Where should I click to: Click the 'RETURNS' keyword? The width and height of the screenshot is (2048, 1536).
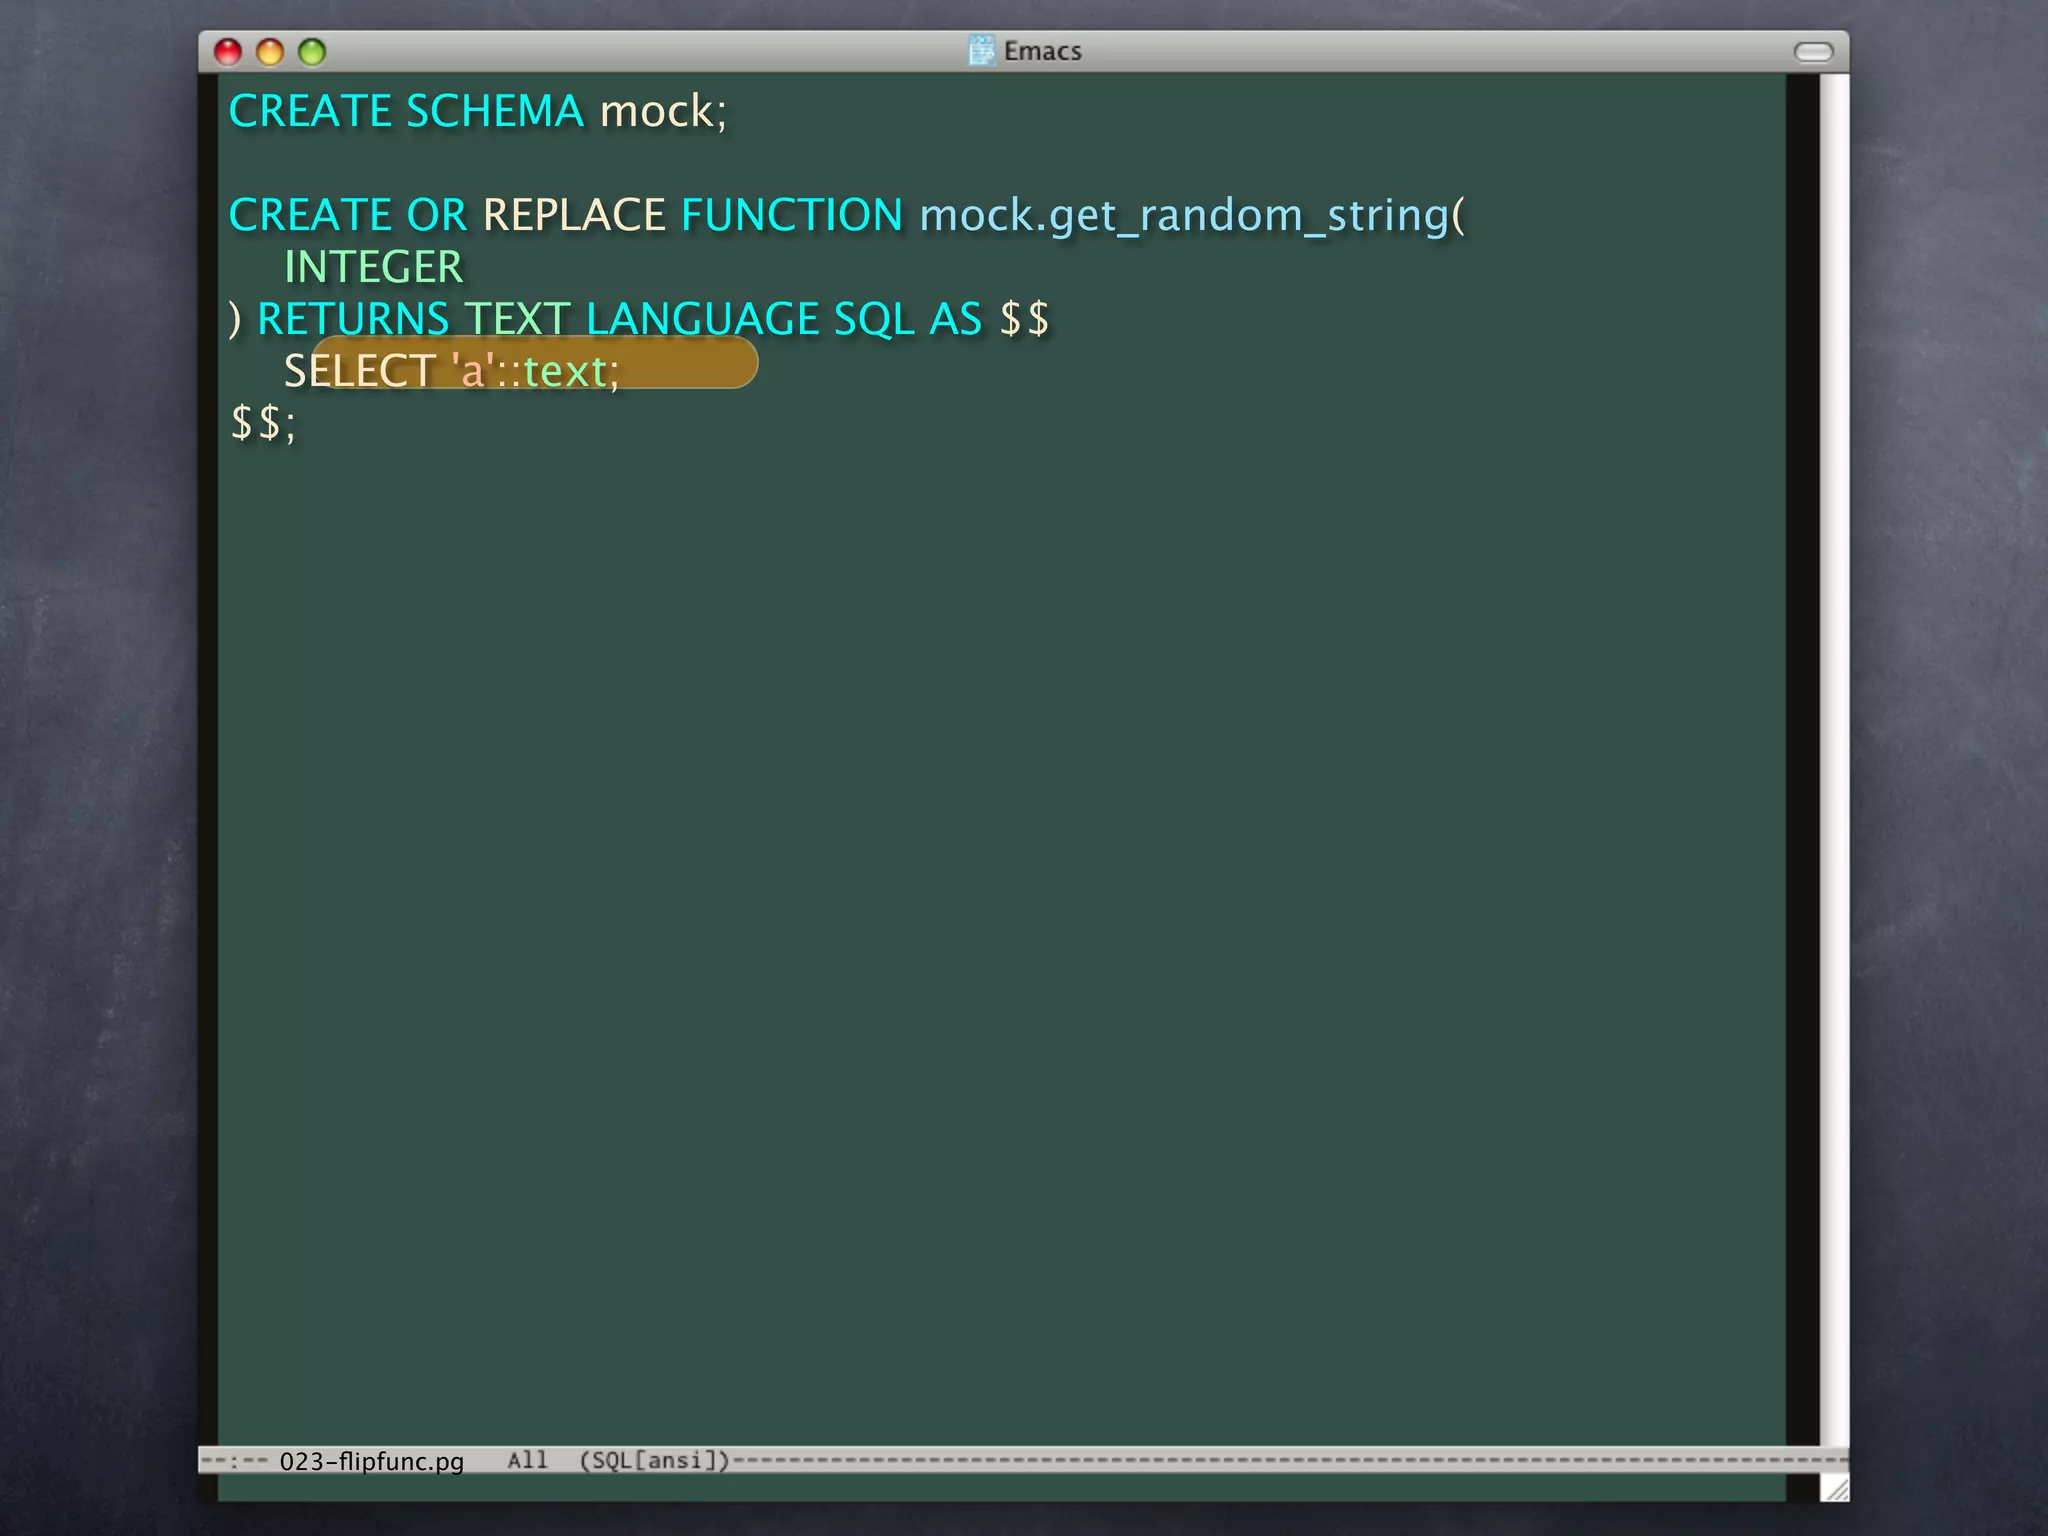point(354,319)
